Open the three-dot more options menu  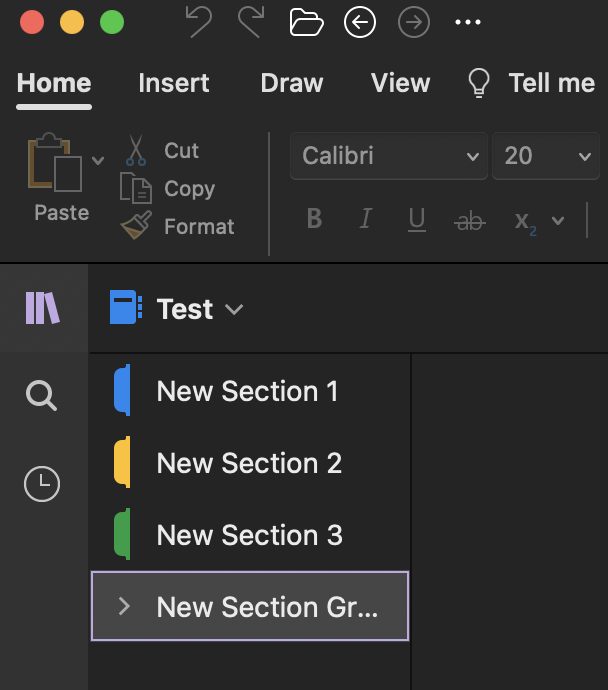[468, 22]
